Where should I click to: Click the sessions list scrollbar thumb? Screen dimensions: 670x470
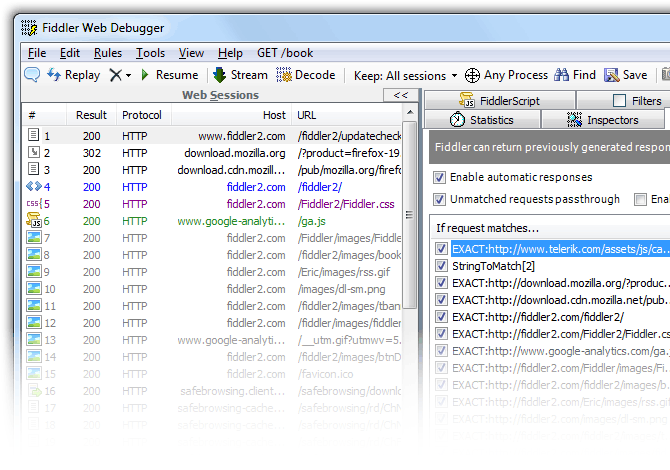410,215
